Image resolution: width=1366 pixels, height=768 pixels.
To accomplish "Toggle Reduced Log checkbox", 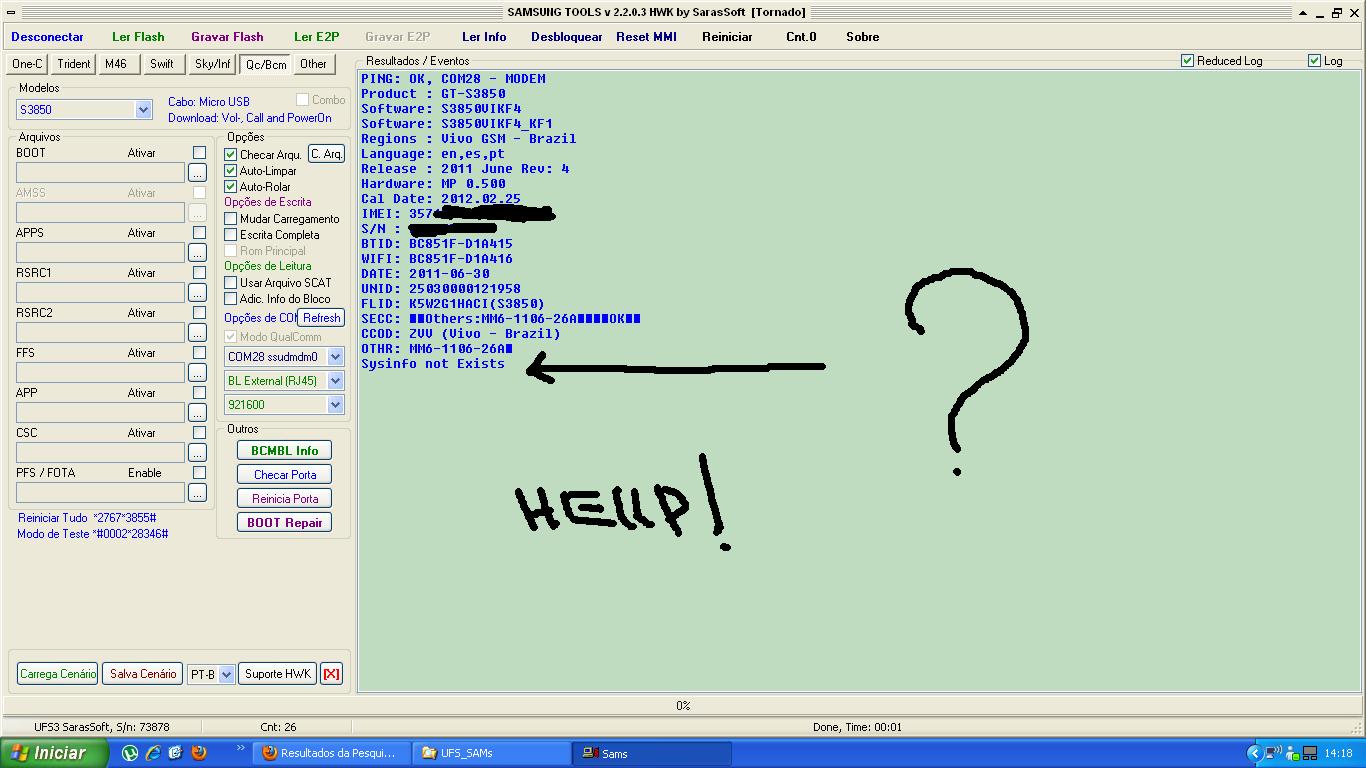I will tap(1188, 61).
